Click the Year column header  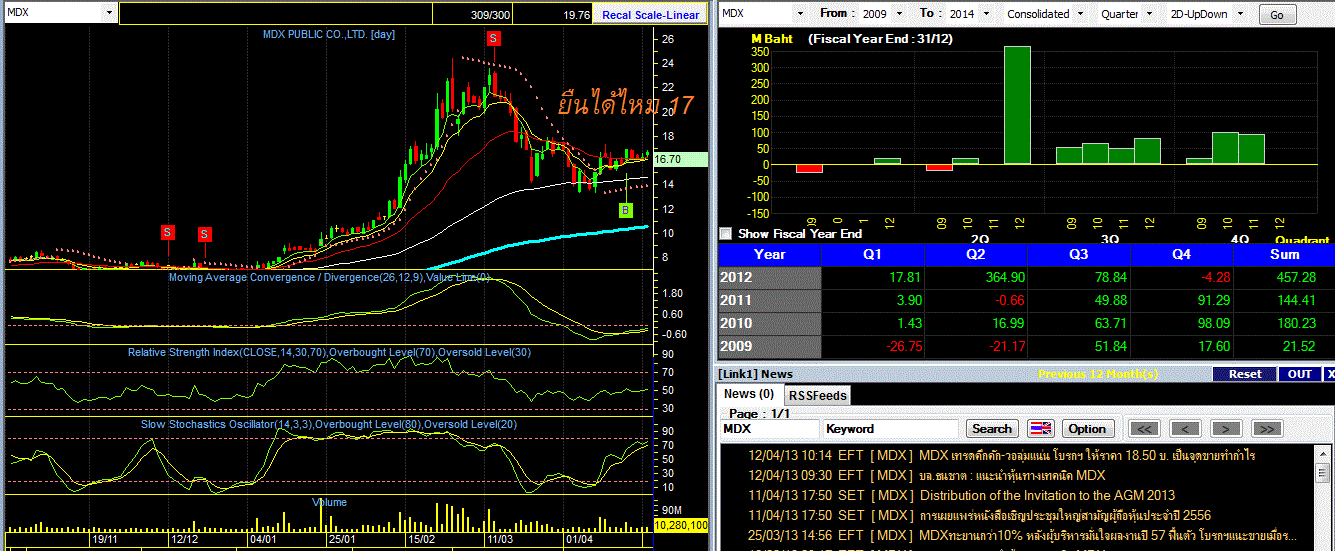769,254
